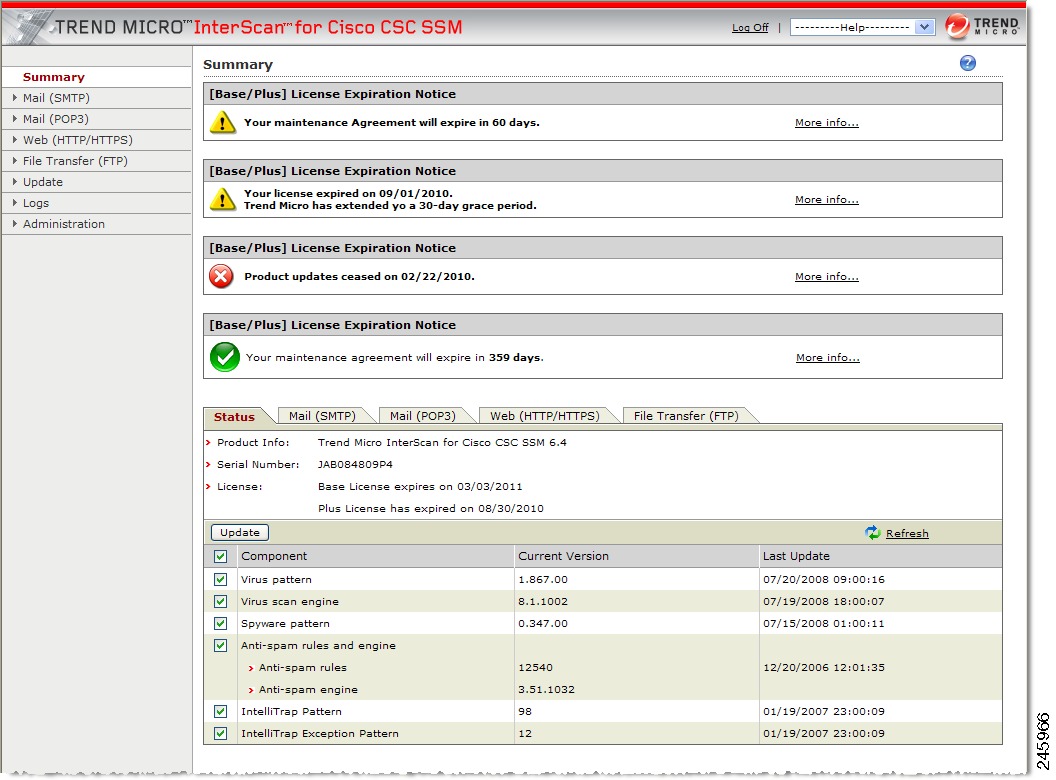Click Virus pattern version 1.867.00
The width and height of the screenshot is (1056, 780).
tap(543, 579)
